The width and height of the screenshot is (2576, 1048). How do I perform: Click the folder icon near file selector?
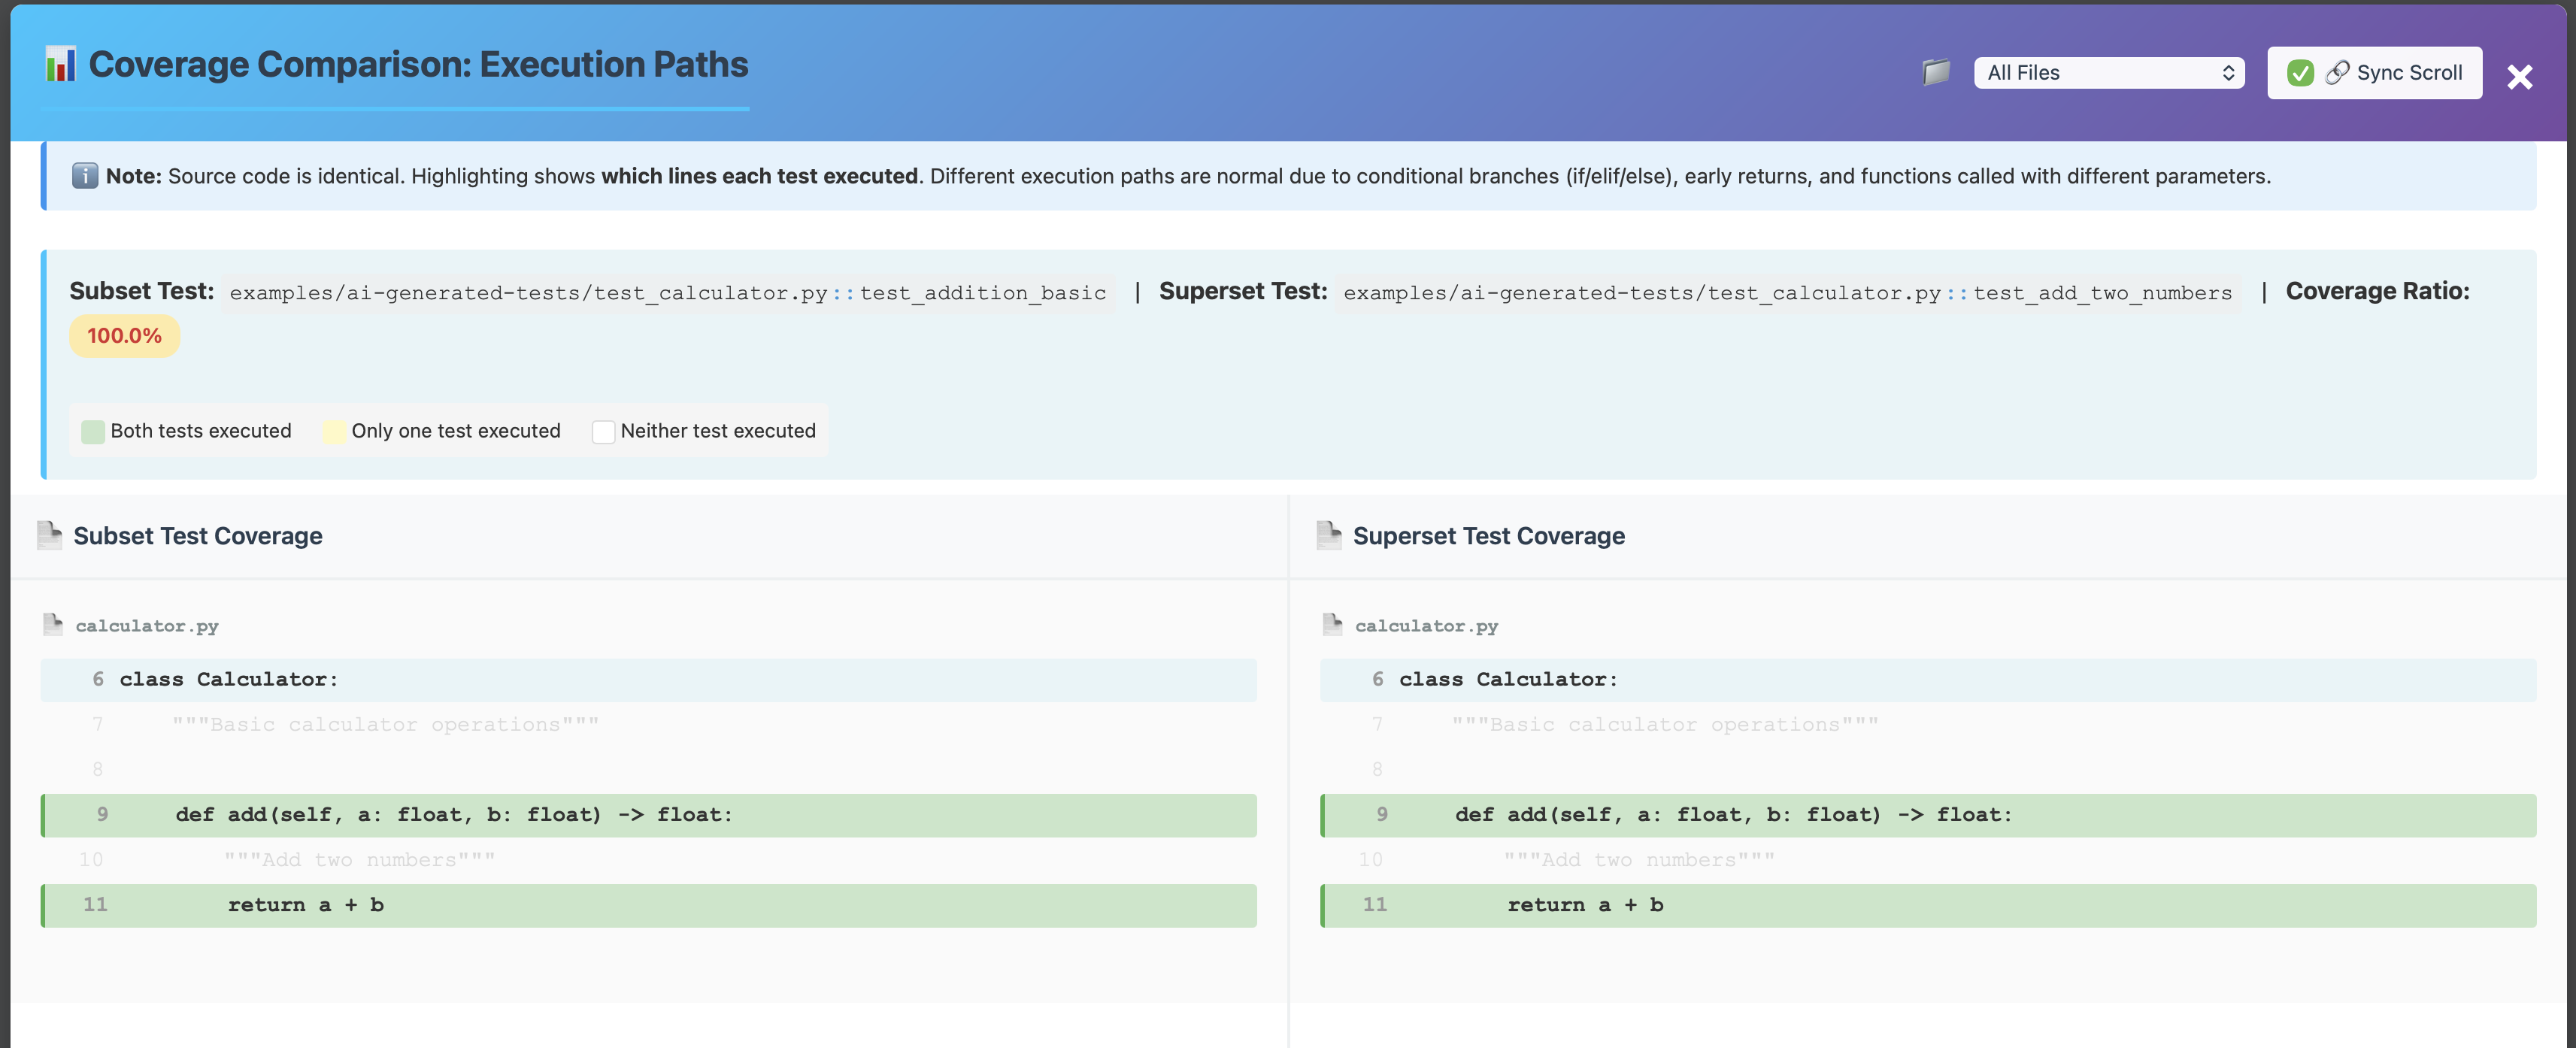click(x=1936, y=72)
